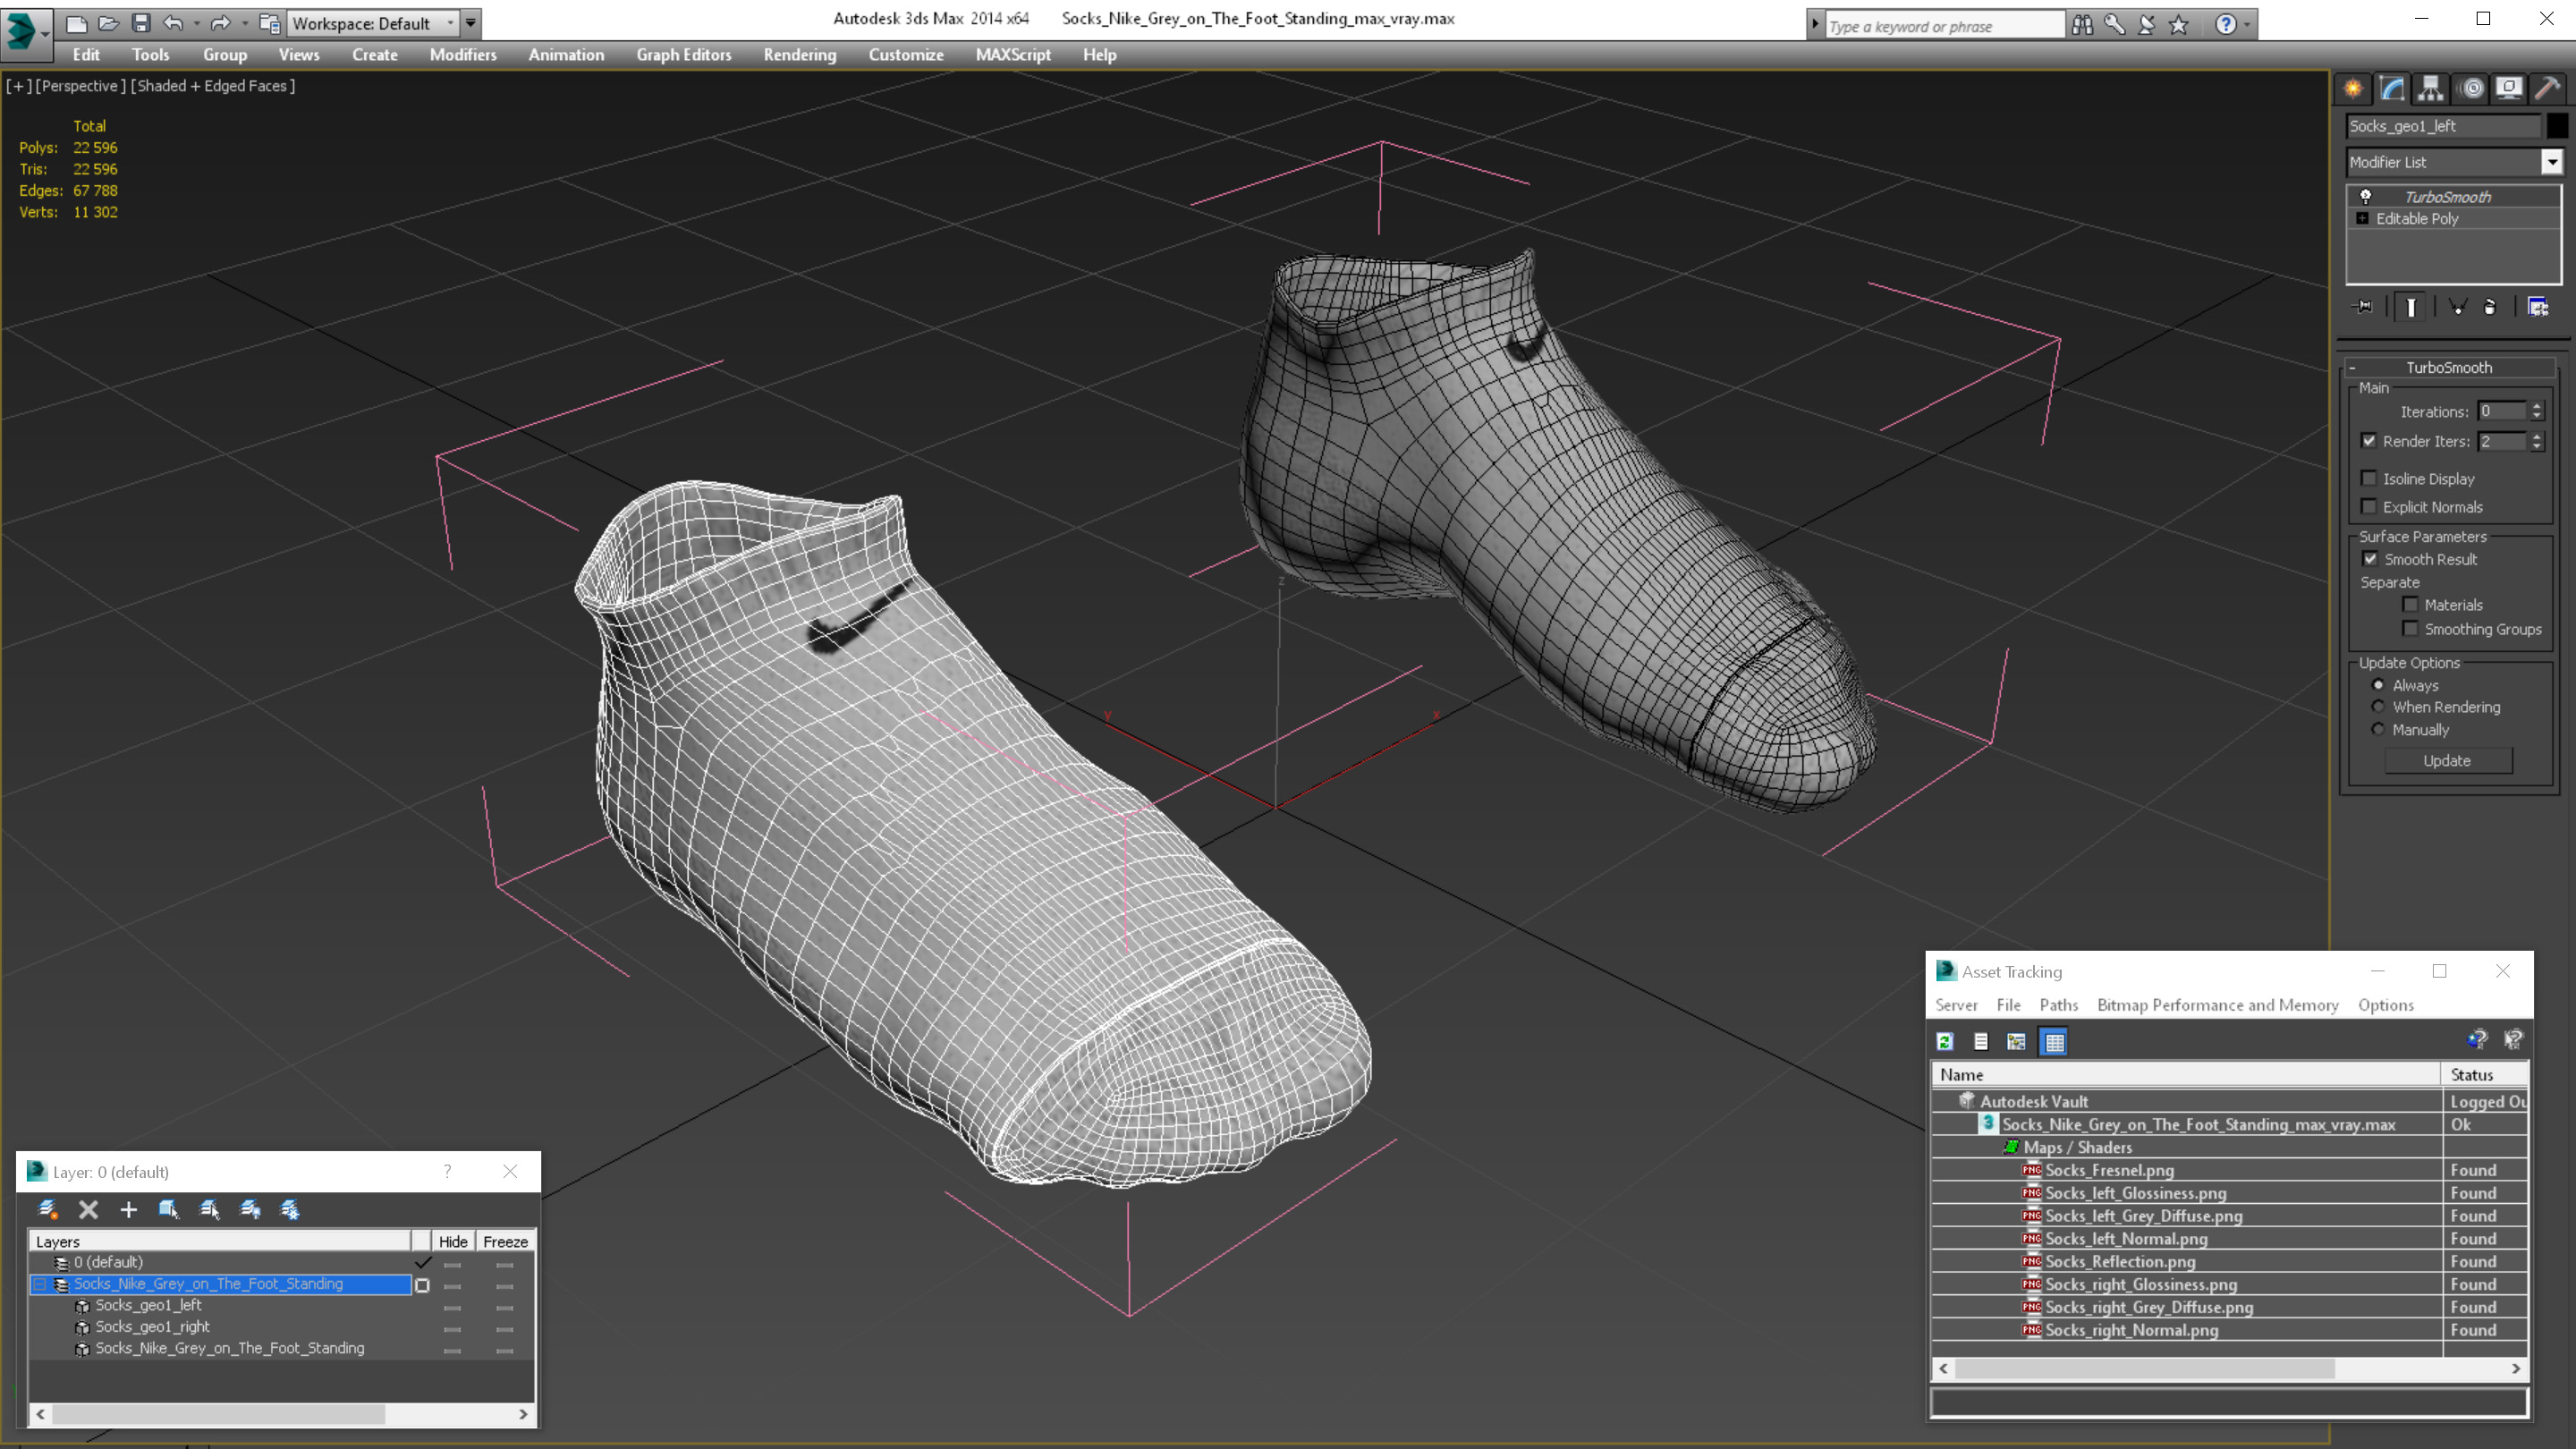Open the Paths menu in Asset Tracking
This screenshot has width=2576, height=1449.
pos(2058,1005)
